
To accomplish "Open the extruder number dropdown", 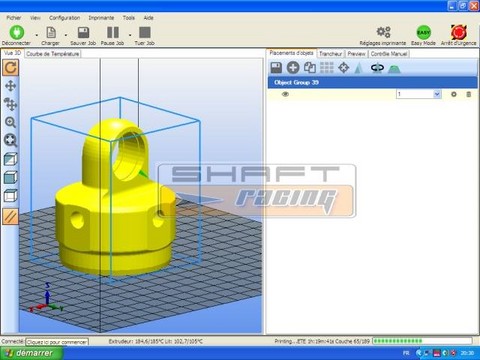I will [437, 94].
